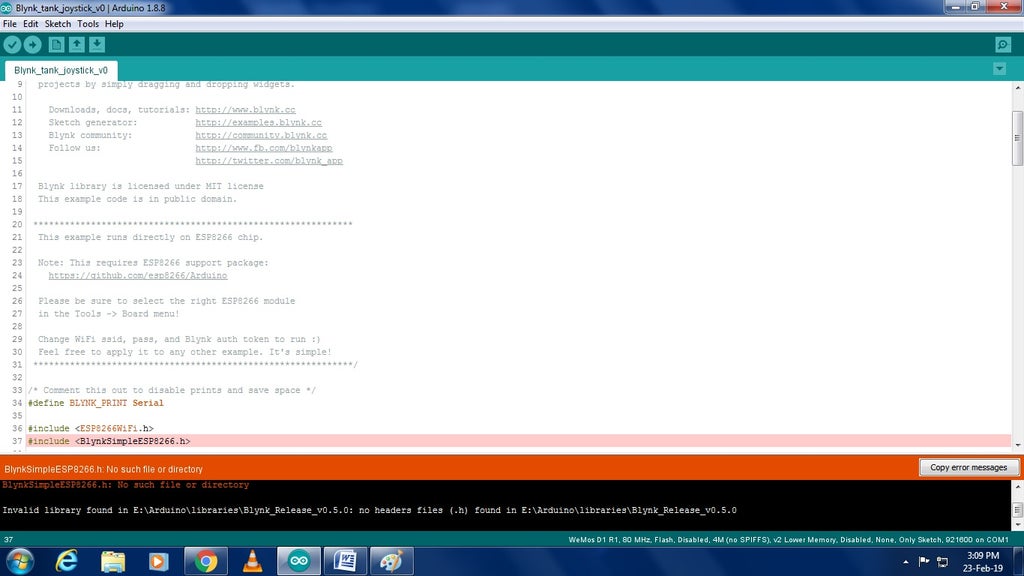Select the Blynk_tank_joystick_v0 tab
This screenshot has width=1024, height=576.
61,70
